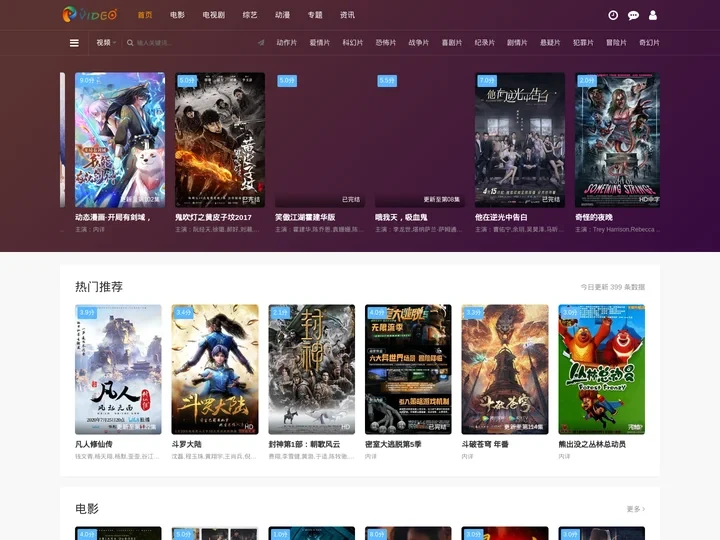The width and height of the screenshot is (720, 540).
Task: Click 今日更新 399 条数据 text
Action: pyautogui.click(x=613, y=287)
